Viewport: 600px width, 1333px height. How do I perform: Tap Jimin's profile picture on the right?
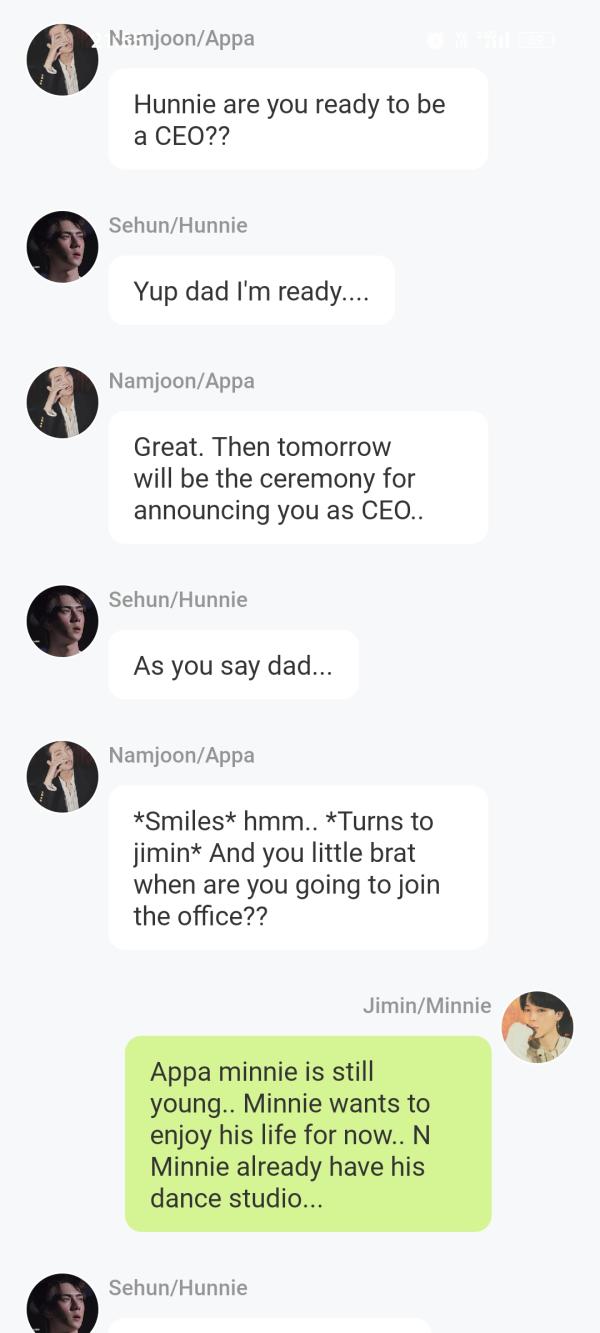click(537, 1027)
